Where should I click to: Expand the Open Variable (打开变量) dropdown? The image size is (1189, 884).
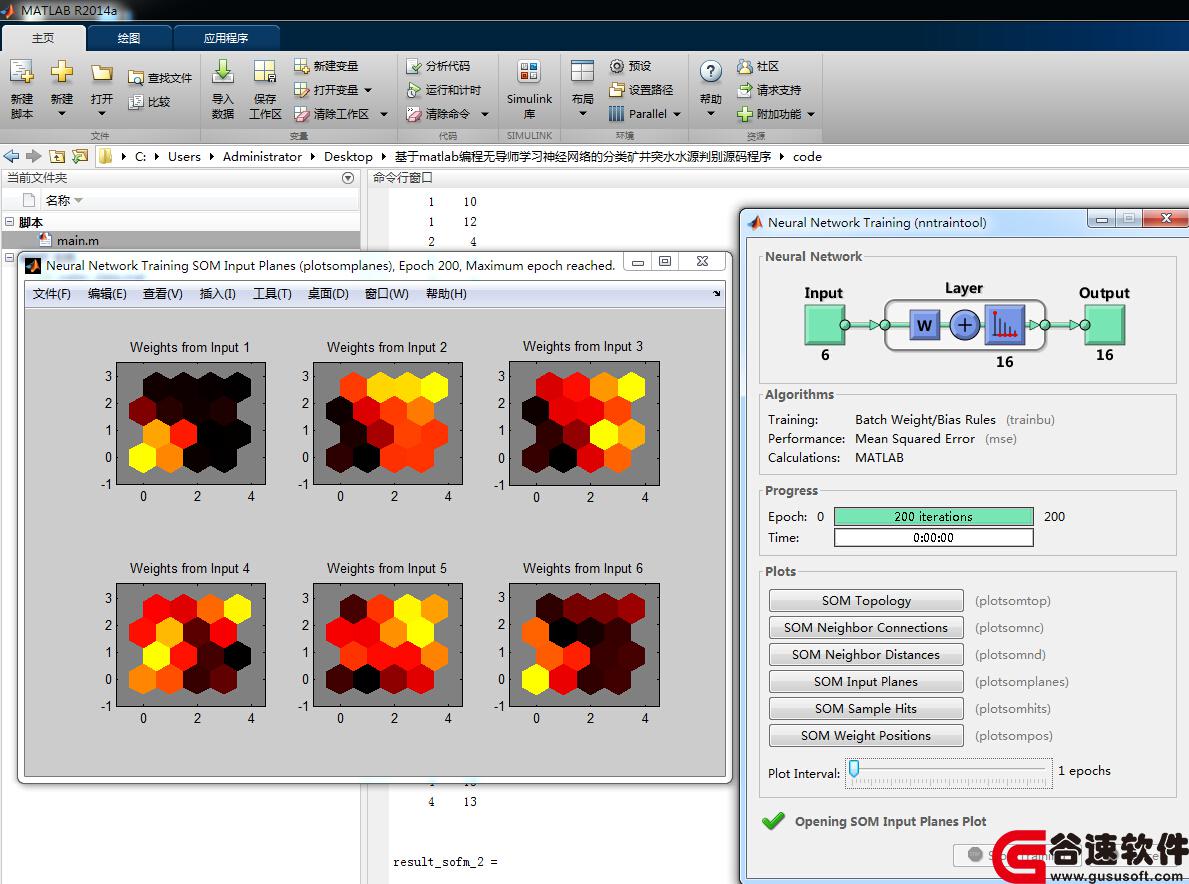[x=368, y=90]
